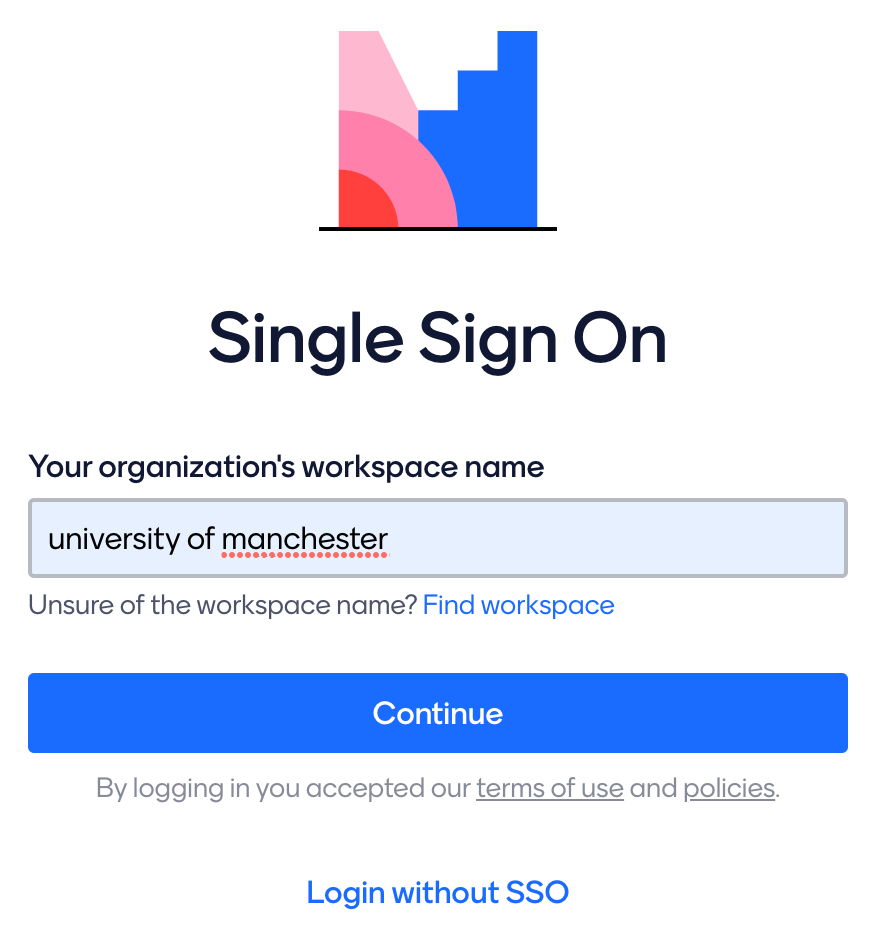Image resolution: width=873 pixels, height=944 pixels.
Task: Click the colorful company logo icon
Action: point(438,128)
